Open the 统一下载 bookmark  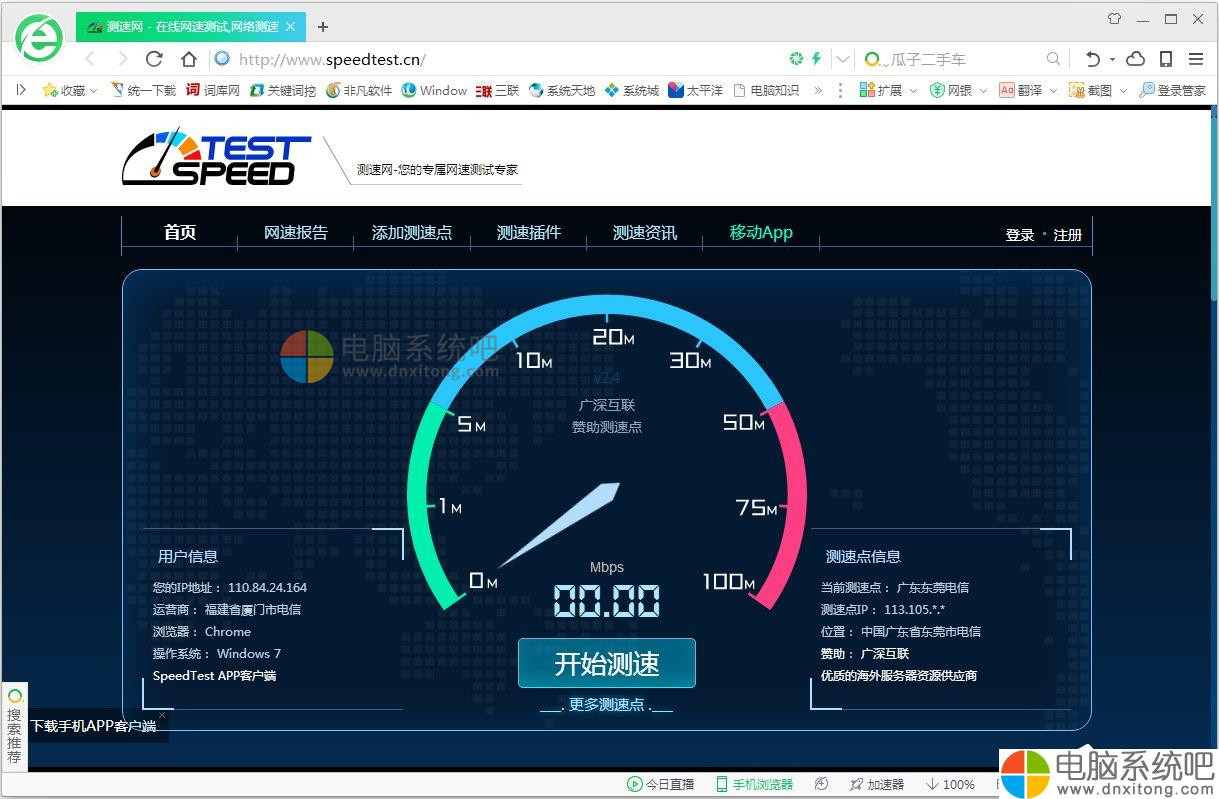(x=143, y=90)
